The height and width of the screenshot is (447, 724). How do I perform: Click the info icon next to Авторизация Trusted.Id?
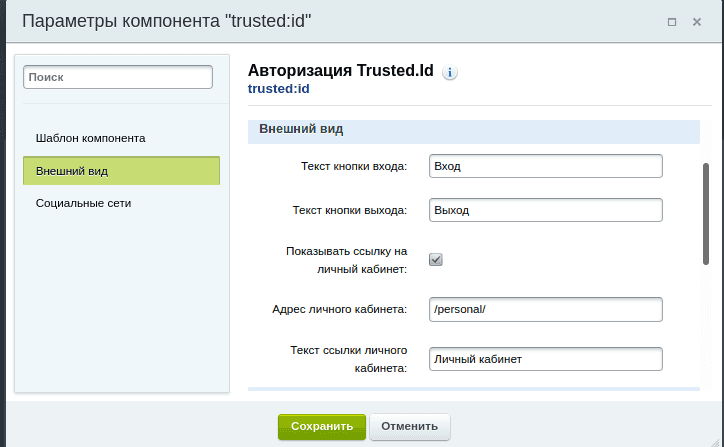pos(450,72)
